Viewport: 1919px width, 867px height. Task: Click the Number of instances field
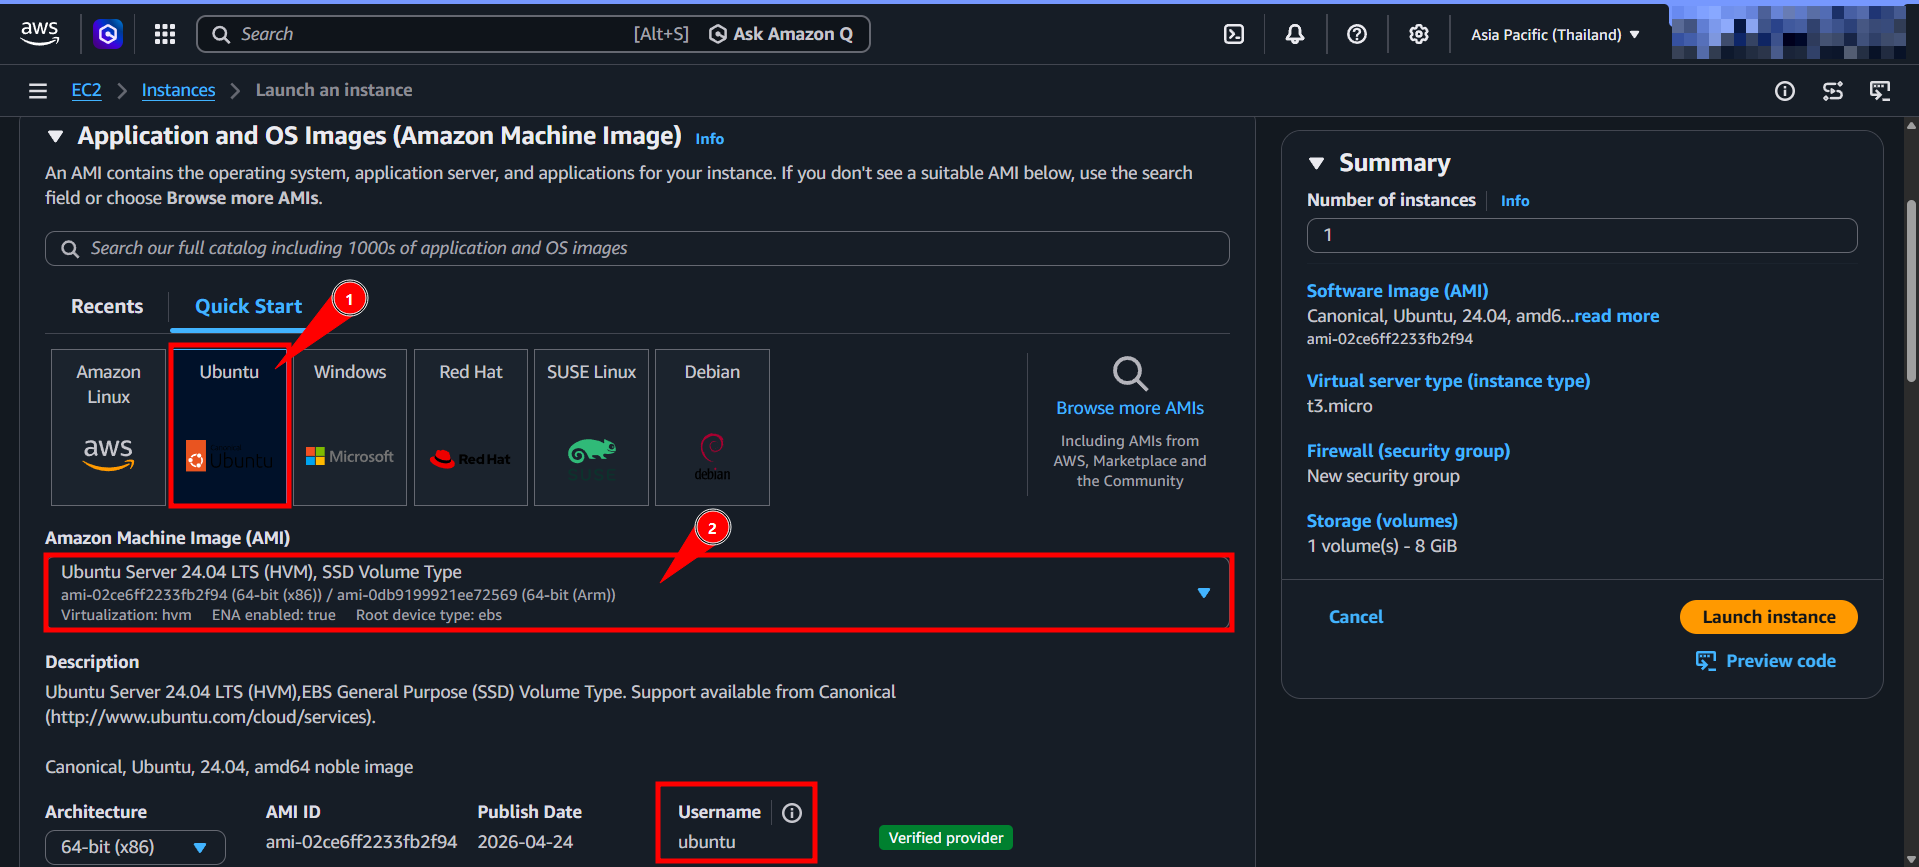click(1582, 235)
